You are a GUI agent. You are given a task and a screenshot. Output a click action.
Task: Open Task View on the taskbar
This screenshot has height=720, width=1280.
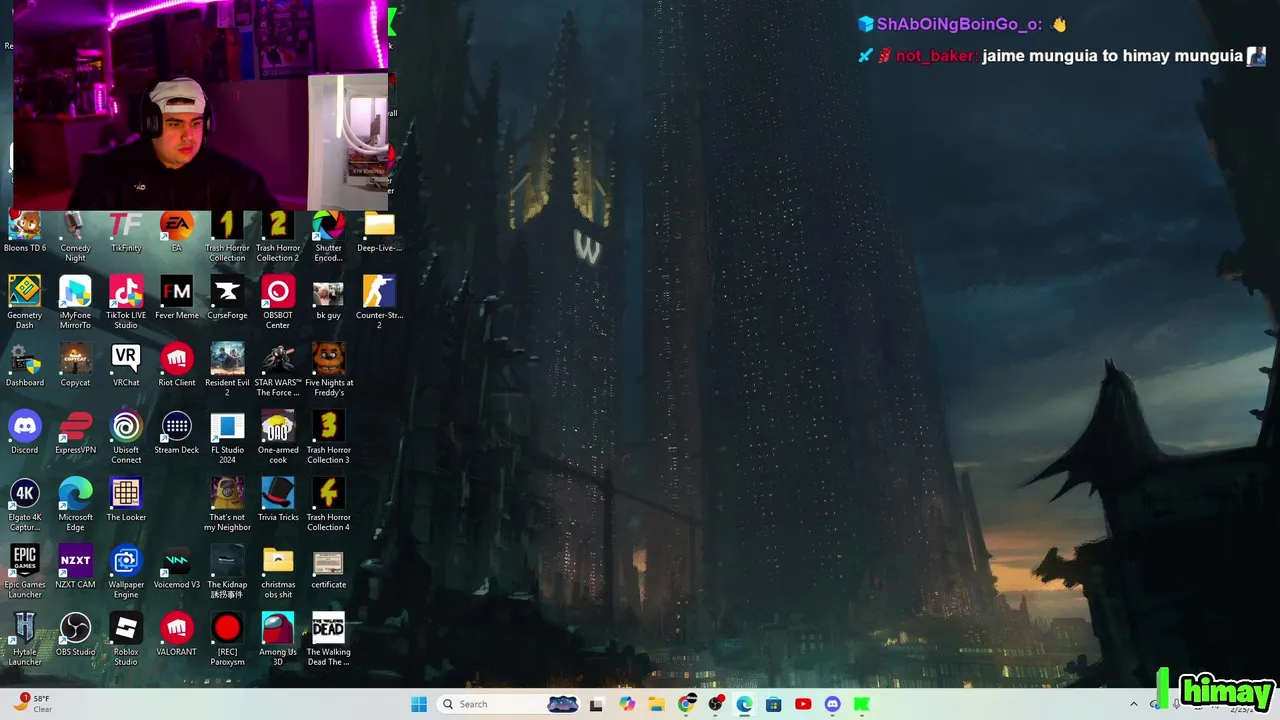(596, 704)
